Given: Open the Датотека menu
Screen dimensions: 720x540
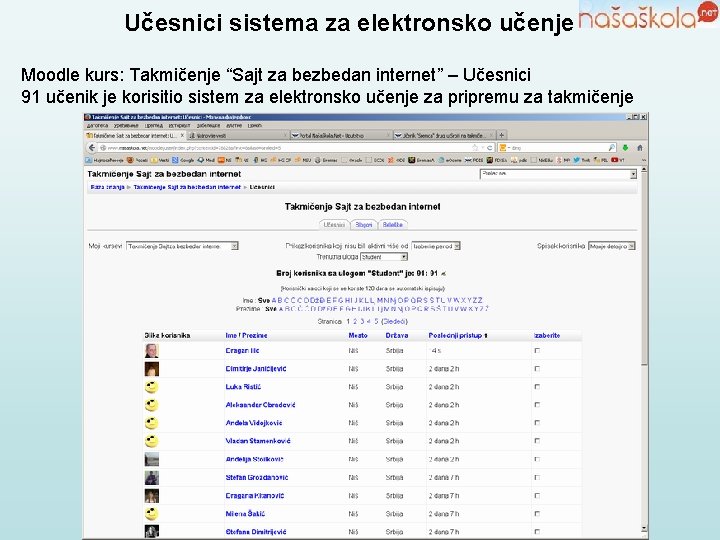Looking at the screenshot, I should (97, 125).
